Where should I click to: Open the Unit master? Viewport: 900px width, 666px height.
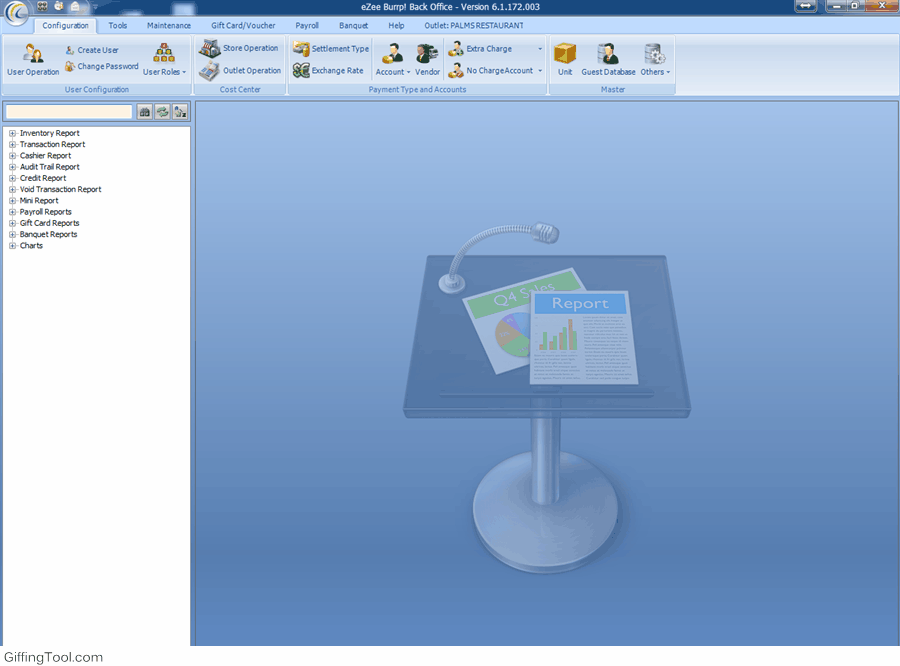565,60
